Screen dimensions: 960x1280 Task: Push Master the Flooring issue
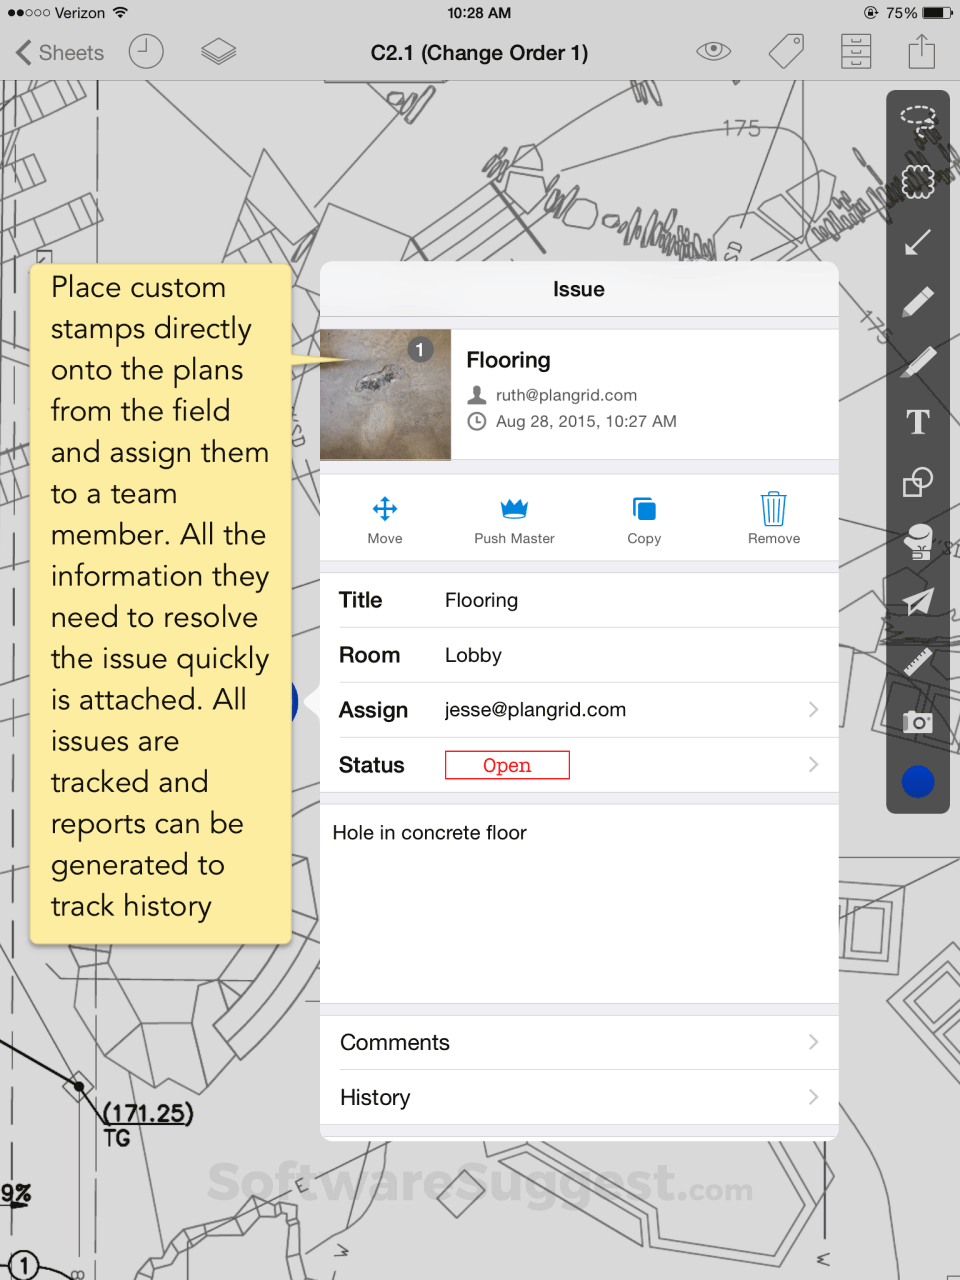(514, 517)
